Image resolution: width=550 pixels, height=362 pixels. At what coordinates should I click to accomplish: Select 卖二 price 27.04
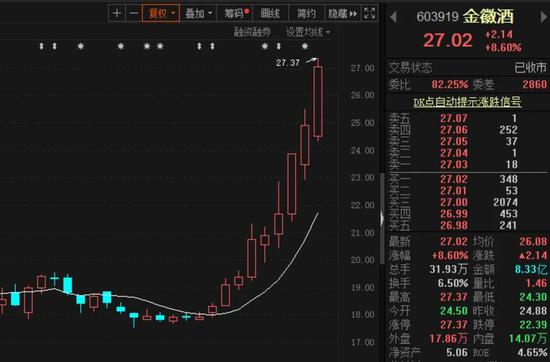(x=454, y=153)
